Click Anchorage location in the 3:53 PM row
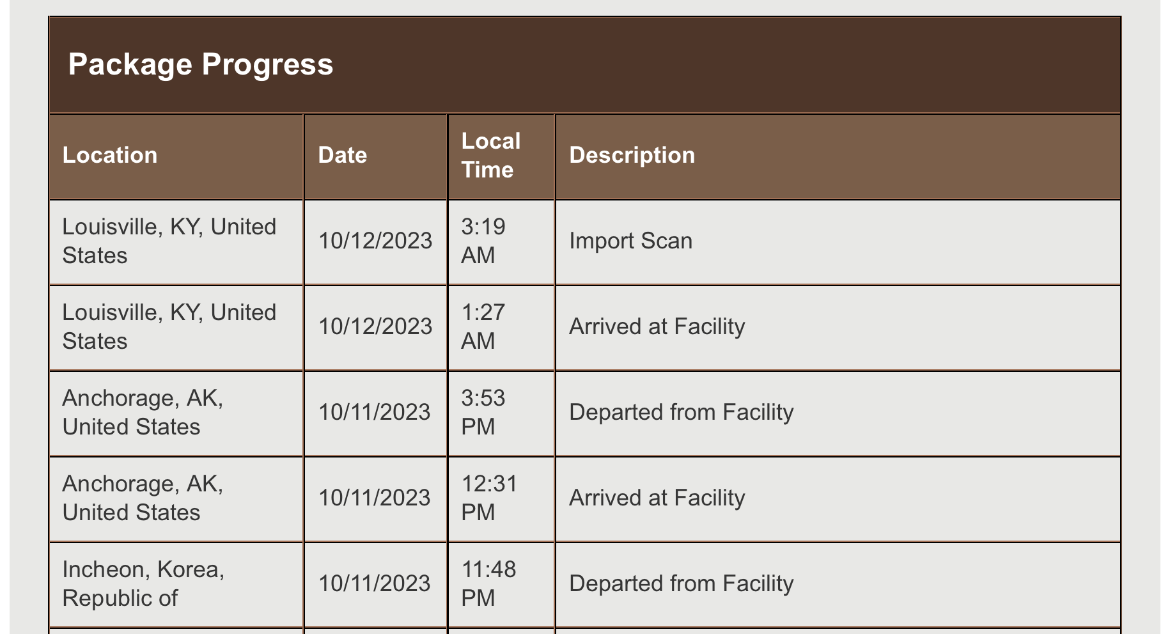The height and width of the screenshot is (634, 1170). click(x=176, y=413)
